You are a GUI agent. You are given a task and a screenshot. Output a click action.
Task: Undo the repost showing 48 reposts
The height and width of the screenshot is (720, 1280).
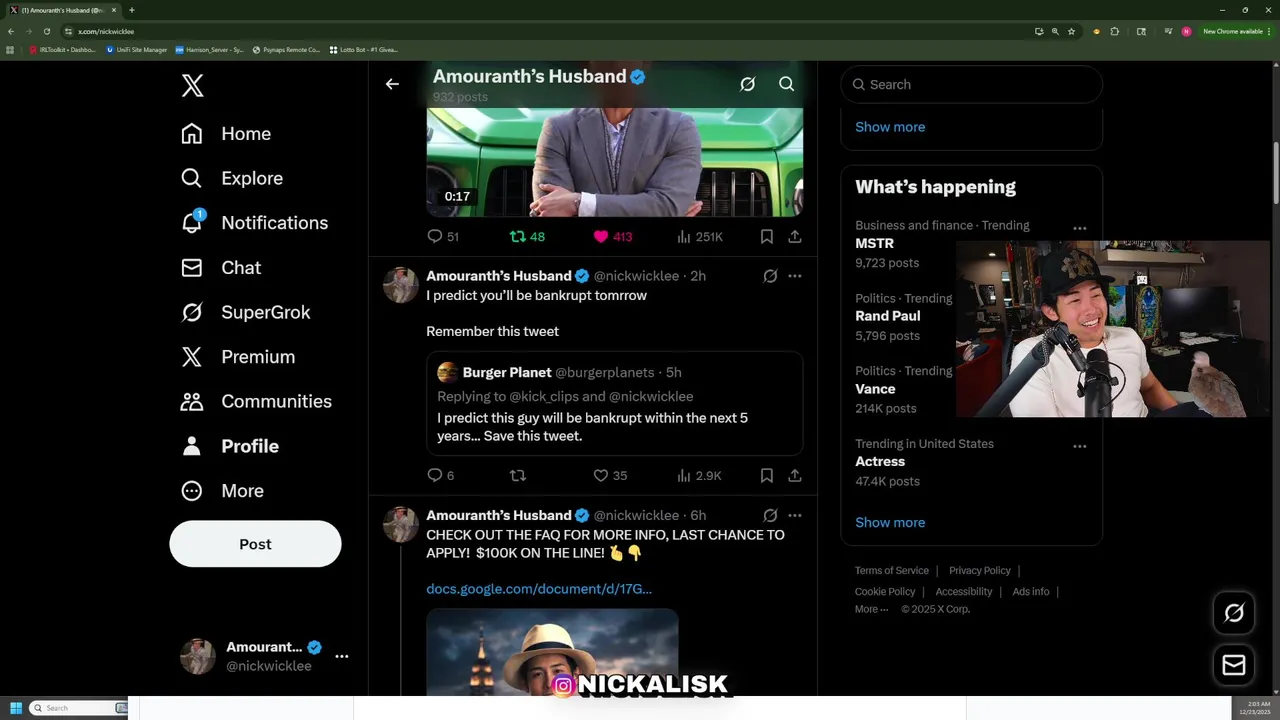pyautogui.click(x=527, y=237)
